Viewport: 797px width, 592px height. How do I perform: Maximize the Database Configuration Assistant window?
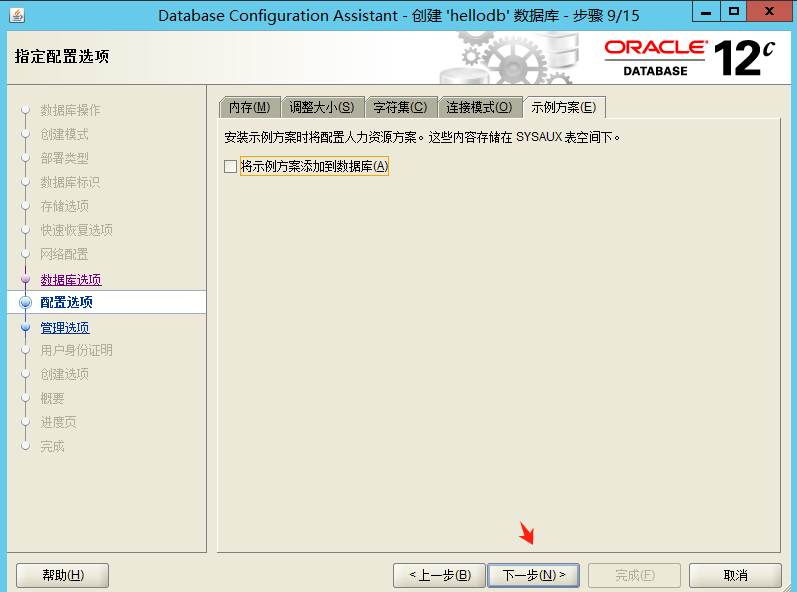click(733, 11)
